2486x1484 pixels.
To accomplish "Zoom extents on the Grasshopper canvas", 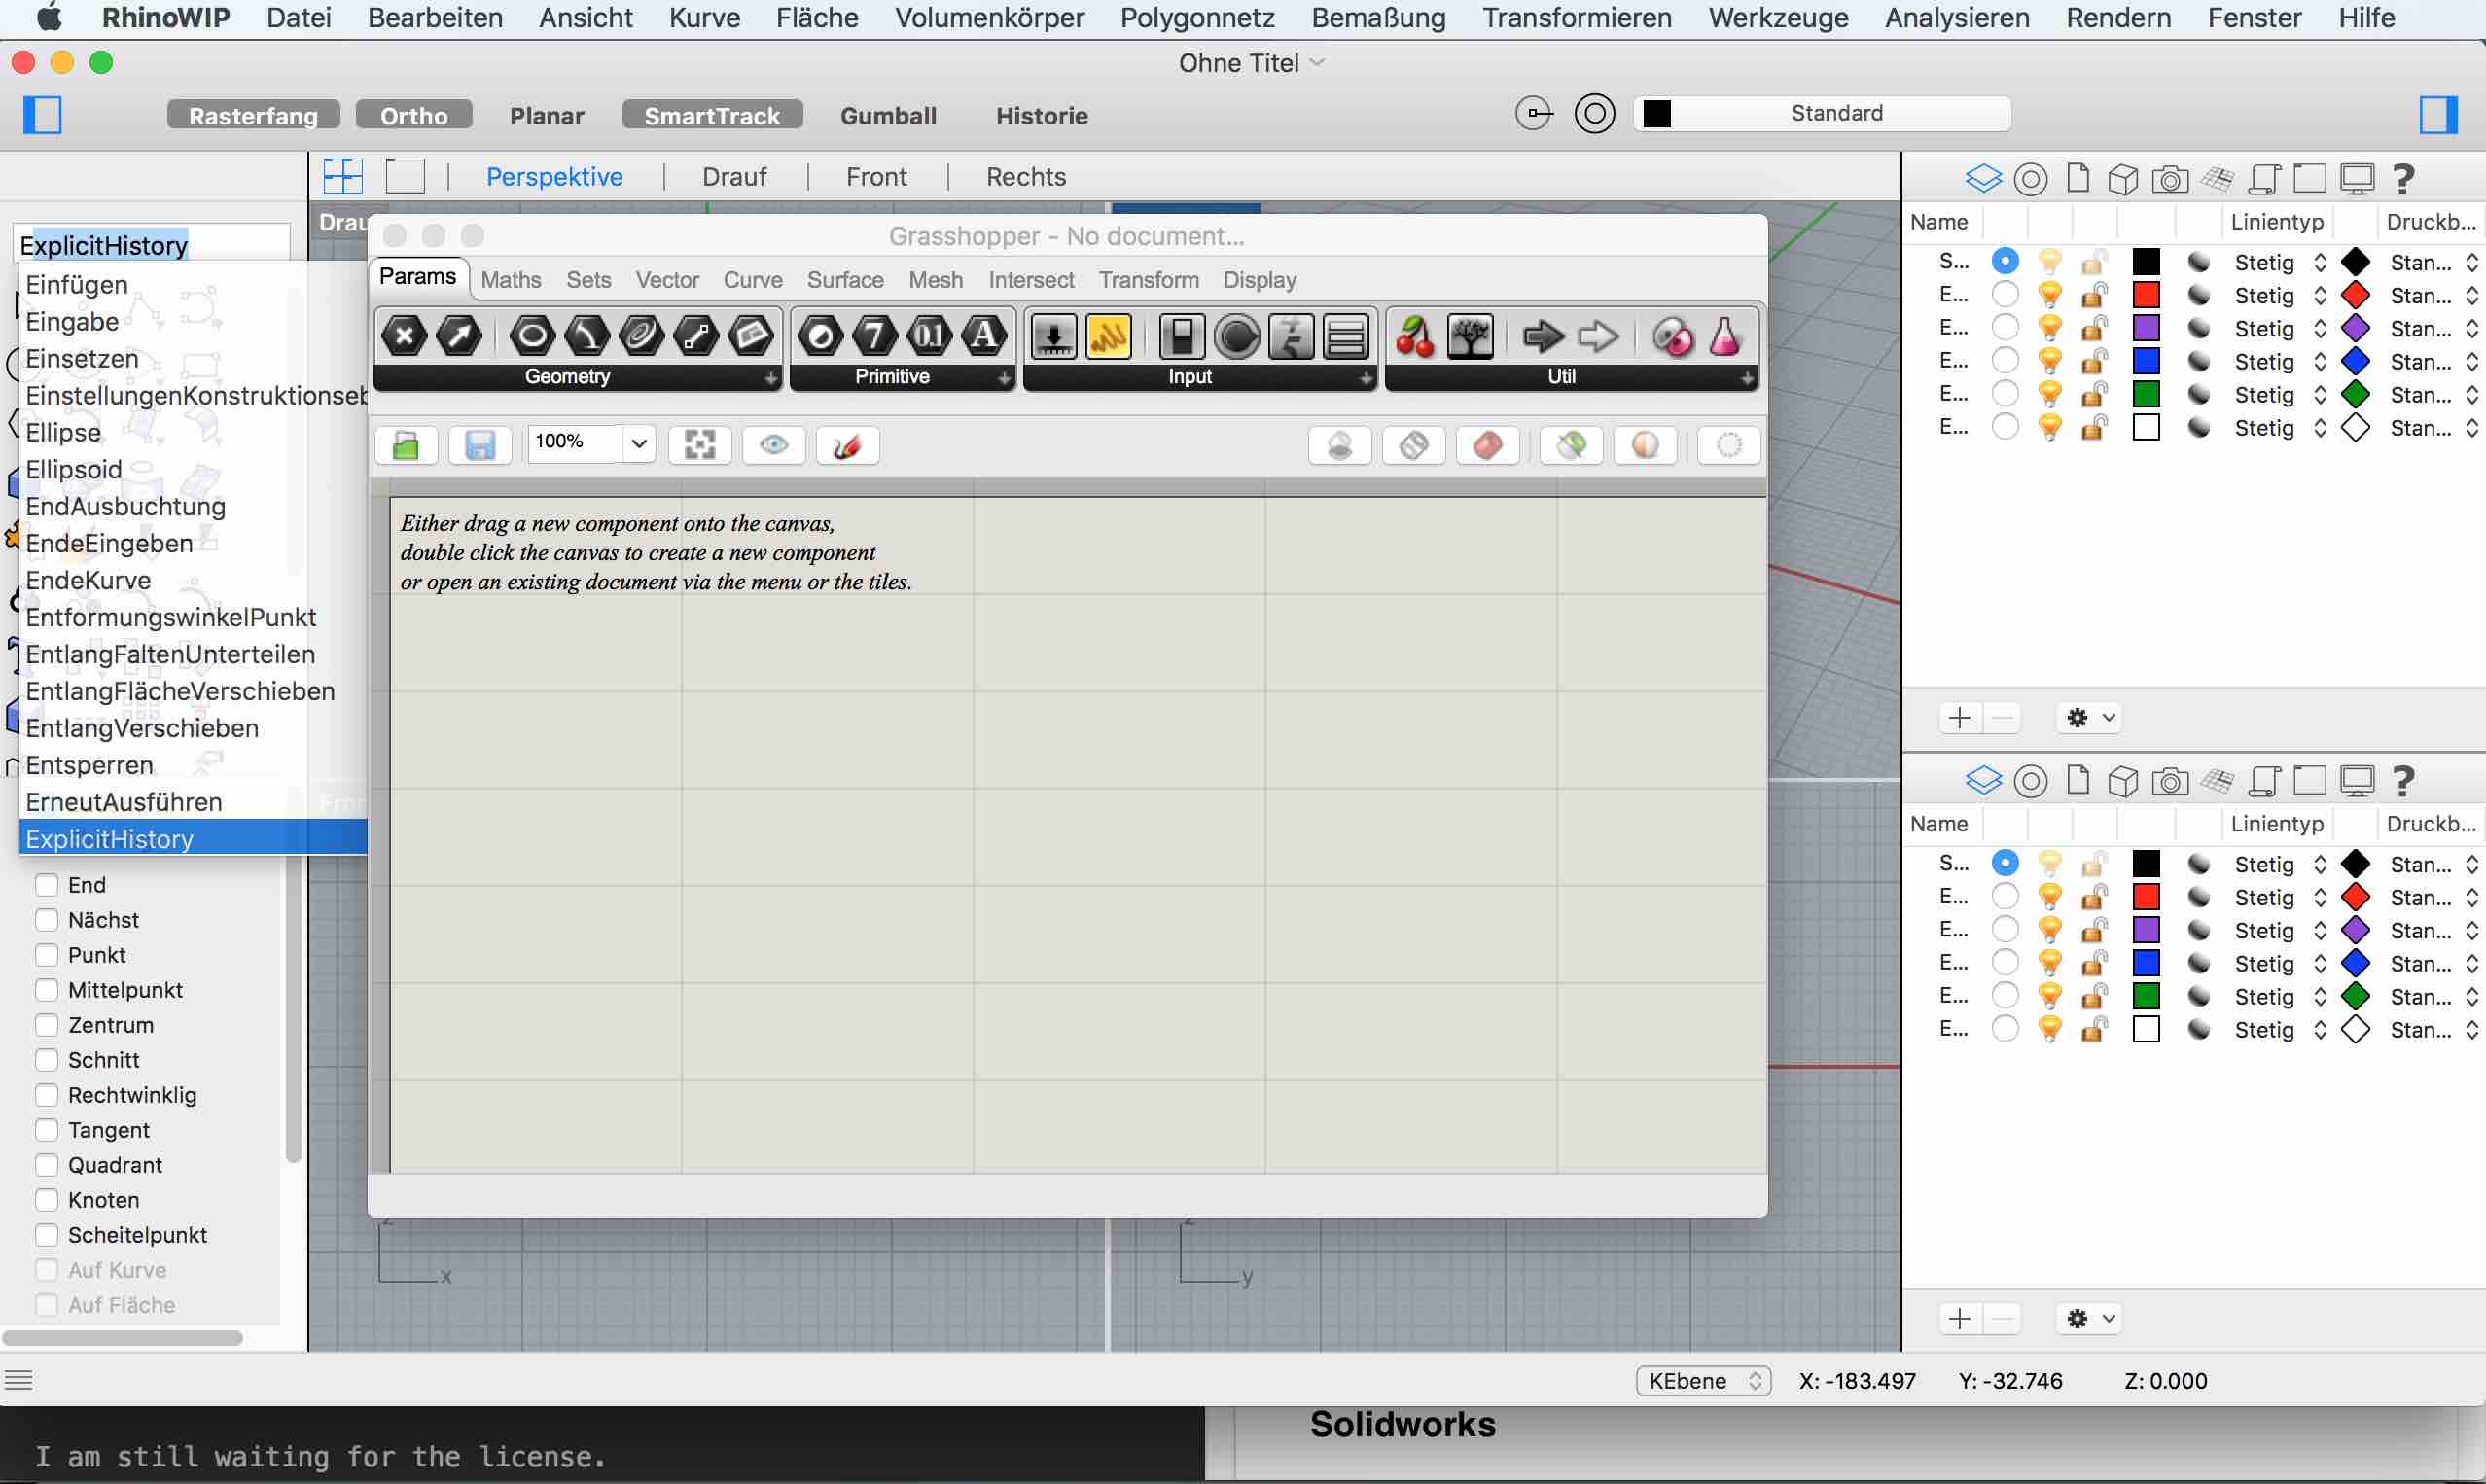I will (699, 445).
